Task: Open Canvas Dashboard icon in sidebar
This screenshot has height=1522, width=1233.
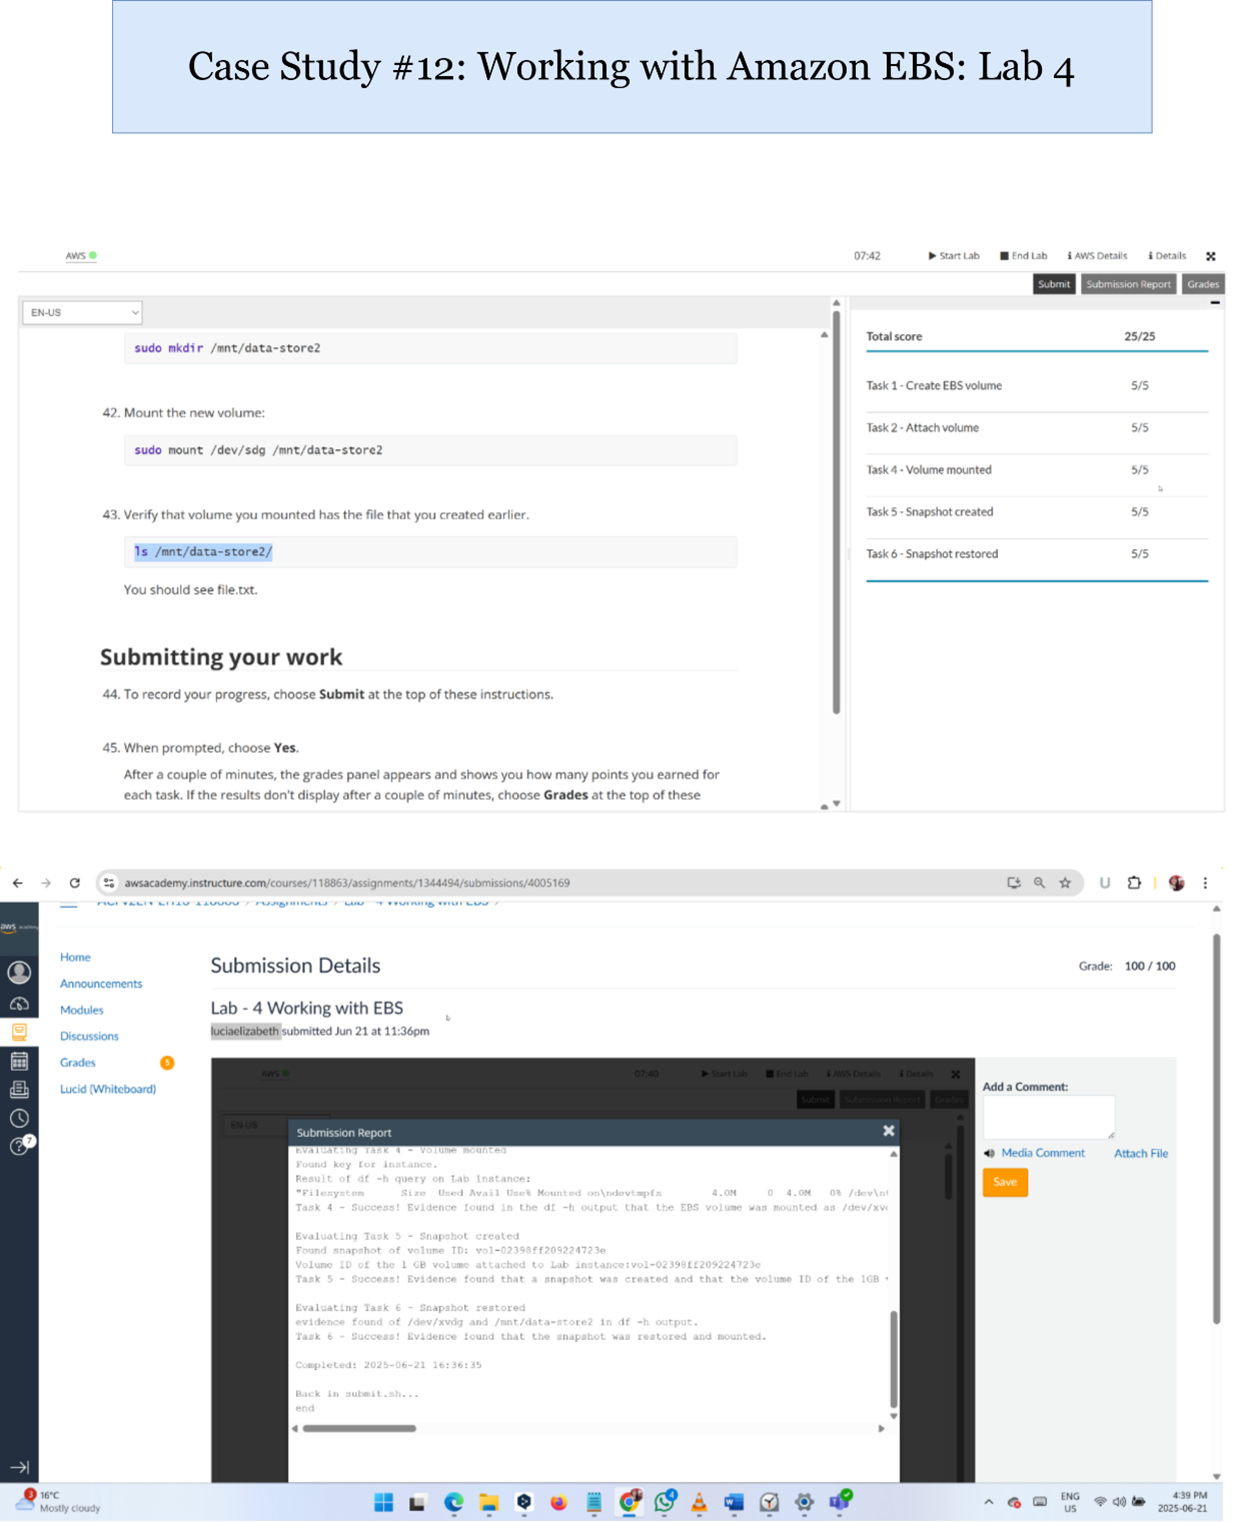Action: click(19, 1004)
